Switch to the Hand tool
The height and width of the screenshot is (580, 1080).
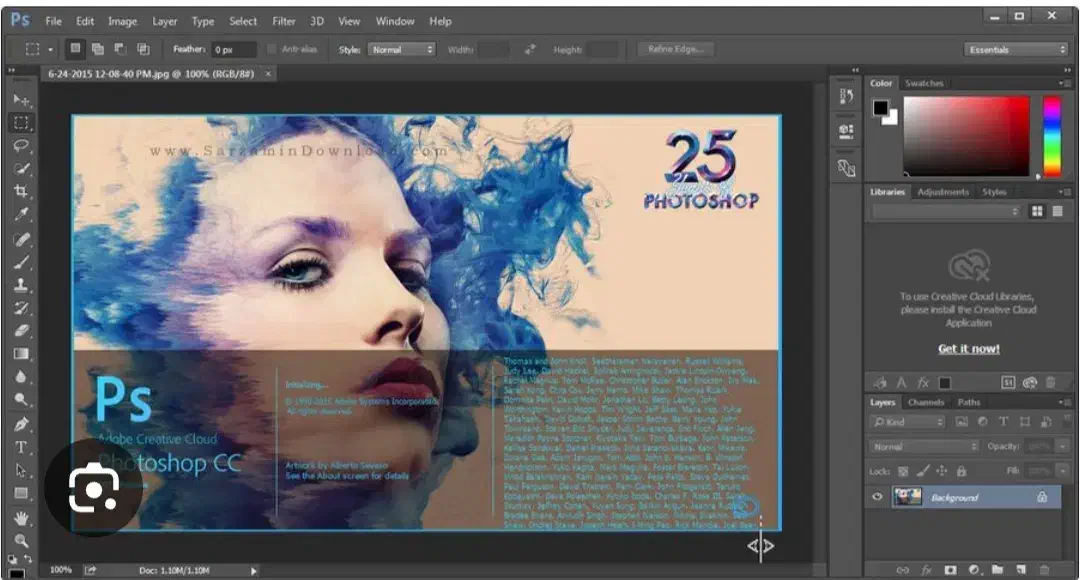point(21,517)
